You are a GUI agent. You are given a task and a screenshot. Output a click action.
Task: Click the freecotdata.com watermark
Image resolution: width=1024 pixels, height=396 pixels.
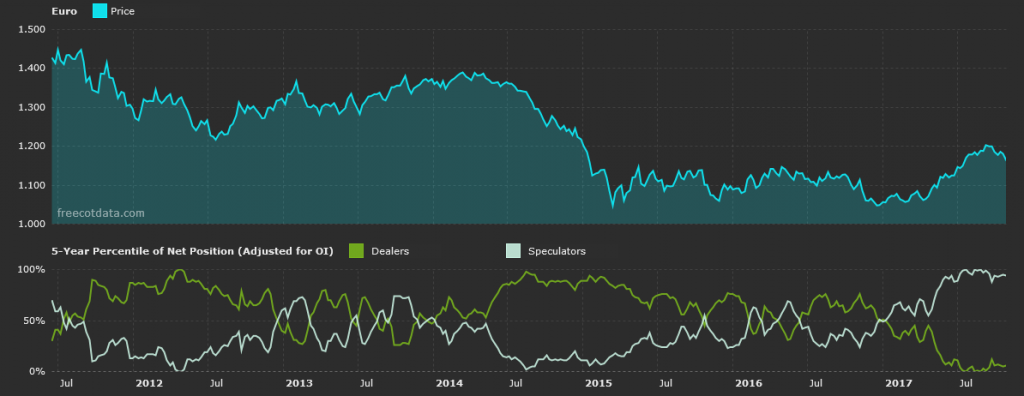point(101,213)
